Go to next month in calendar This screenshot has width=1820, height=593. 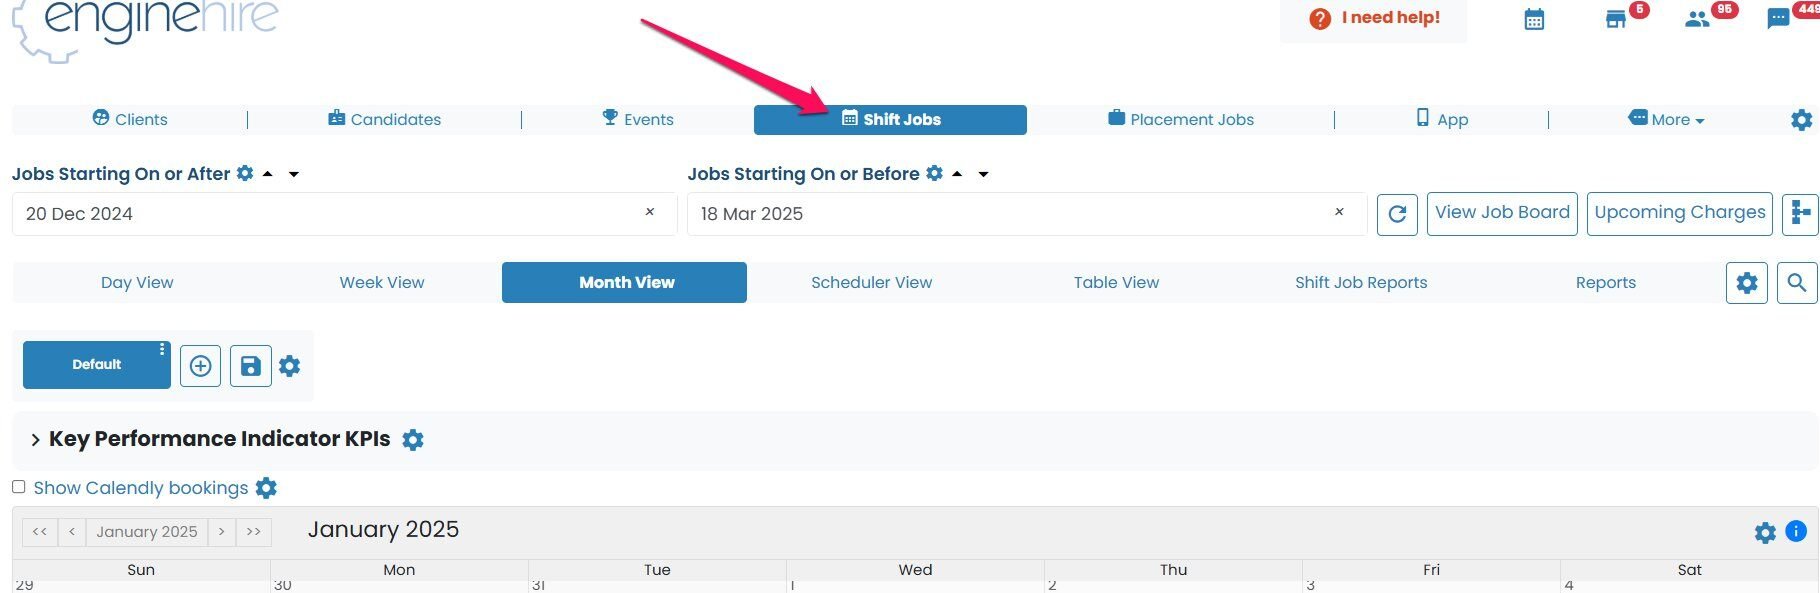[x=221, y=532]
